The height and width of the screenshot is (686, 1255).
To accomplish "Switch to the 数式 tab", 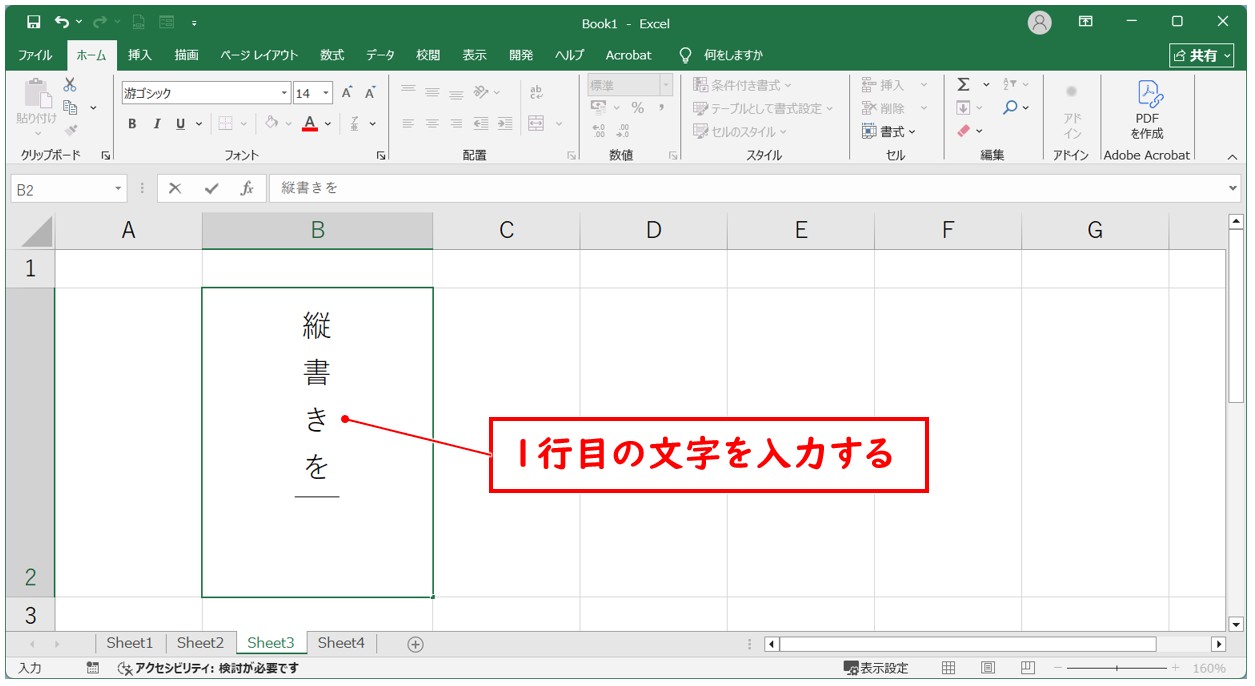I will (332, 55).
